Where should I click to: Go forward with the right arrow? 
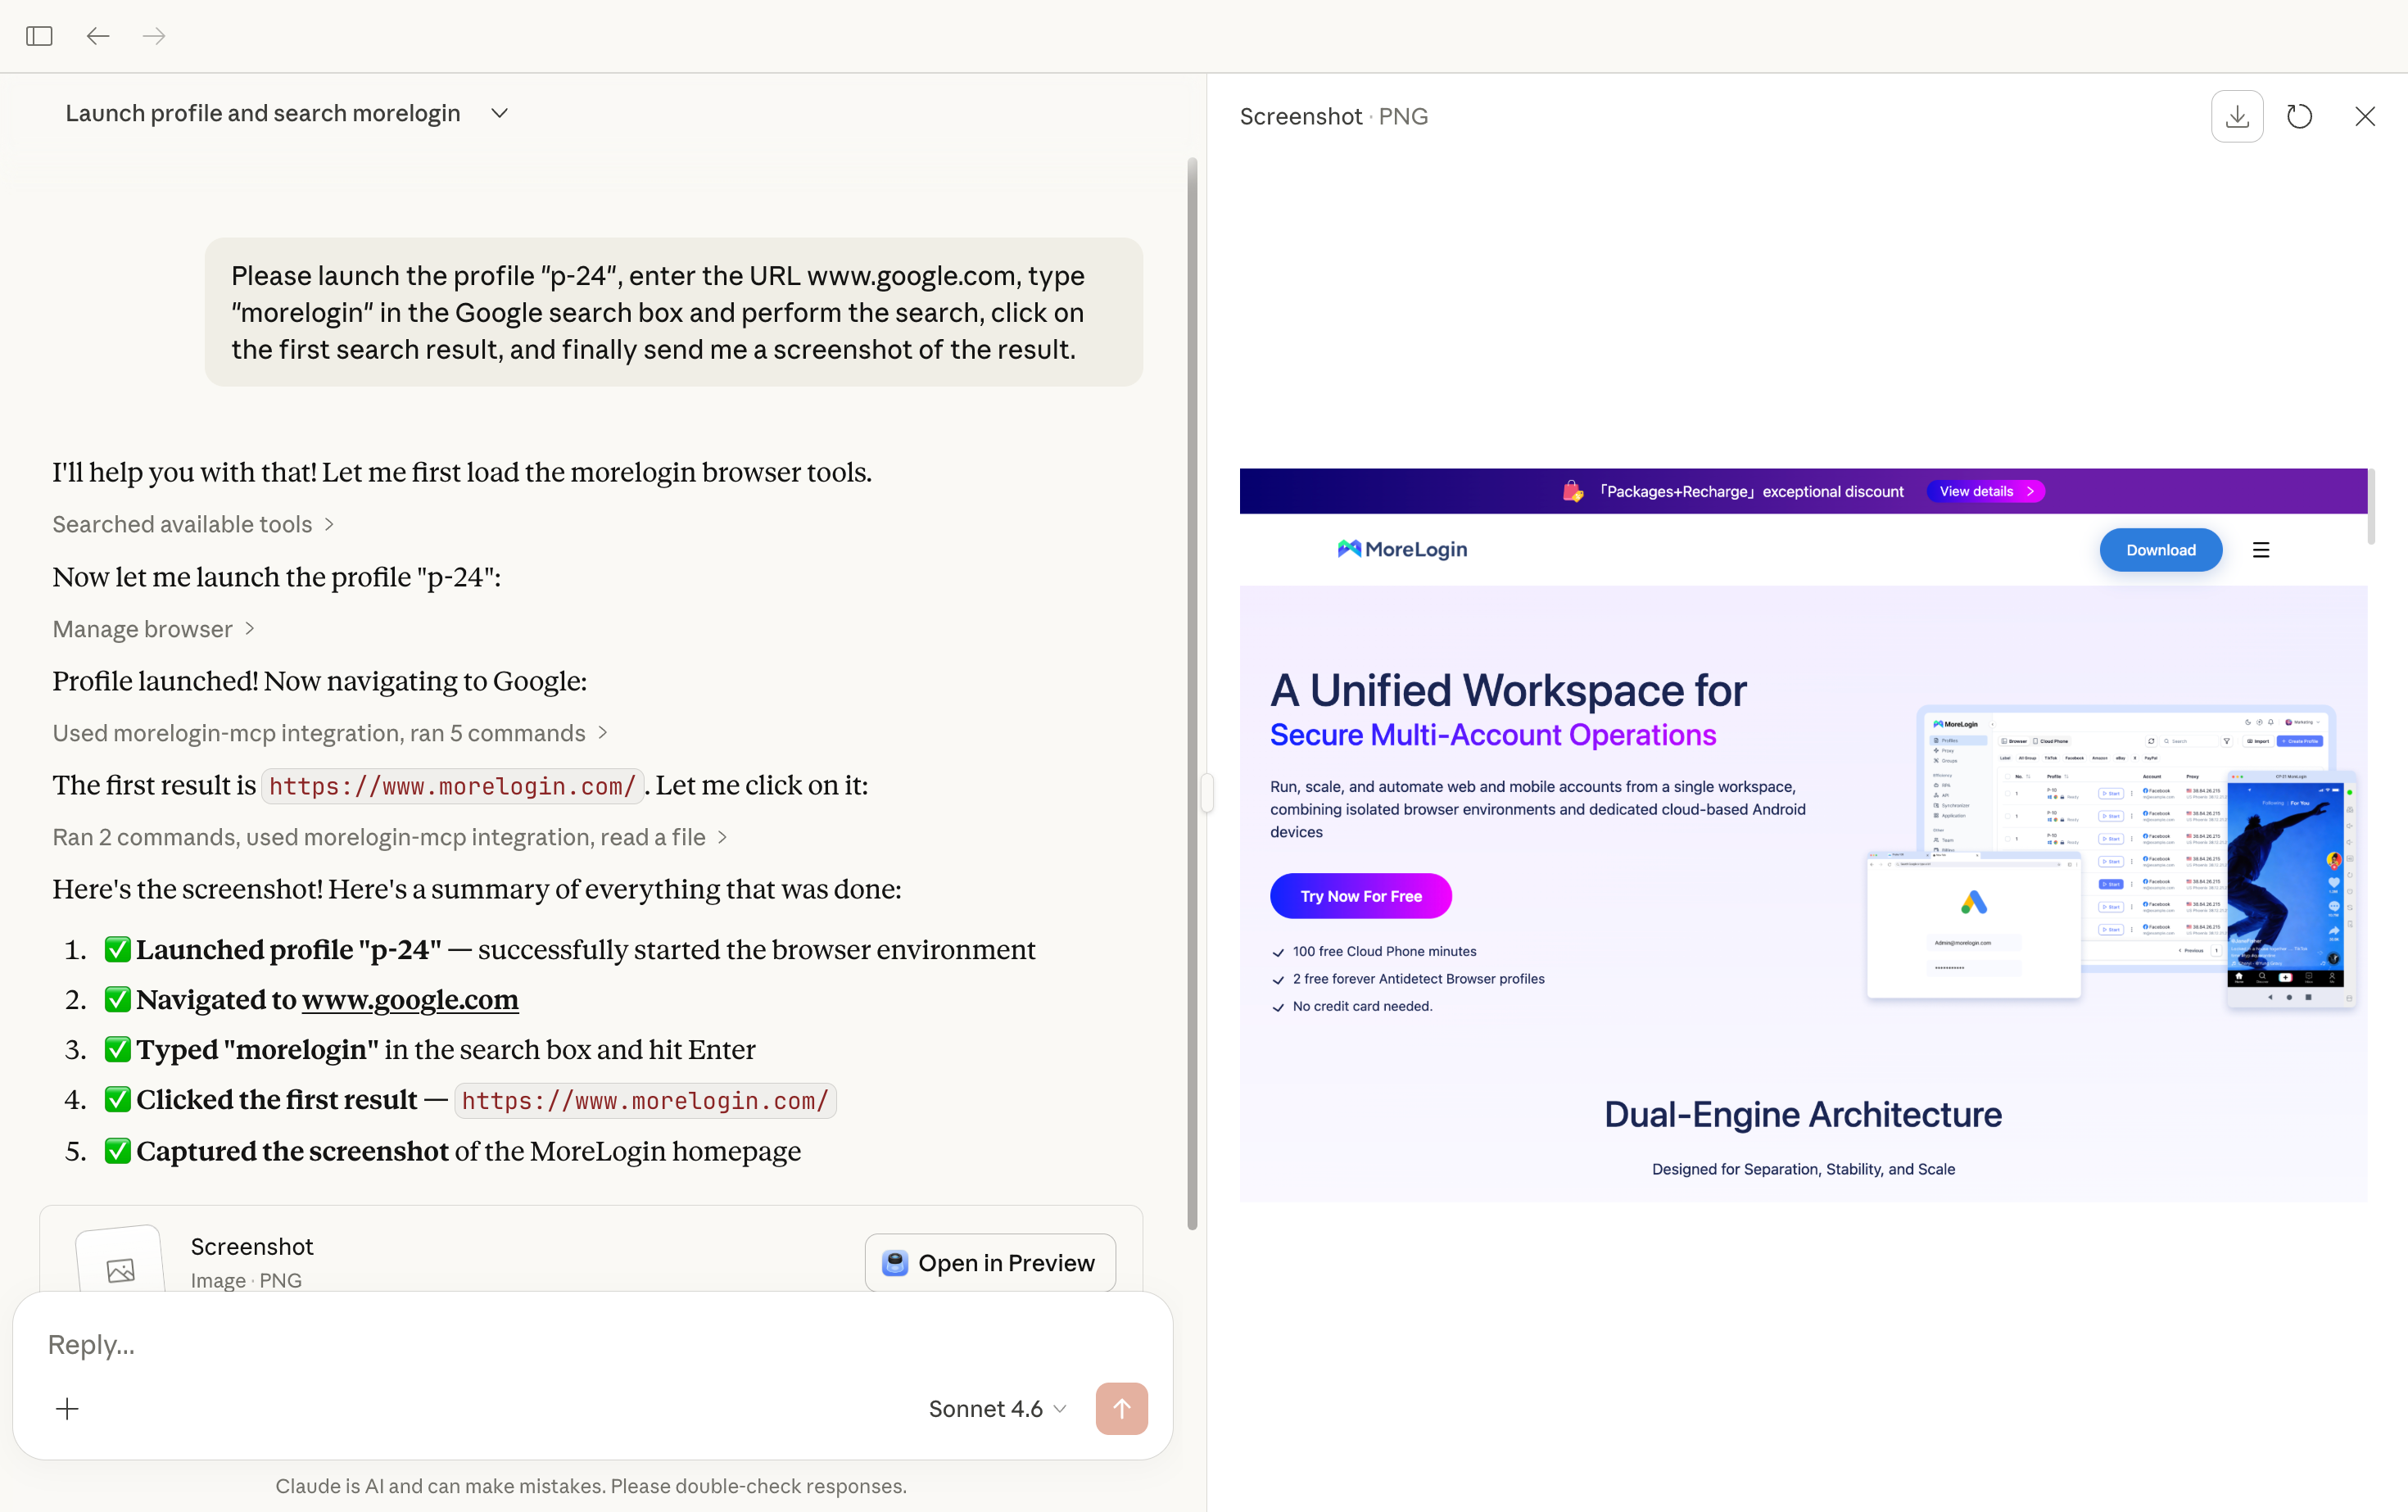point(154,36)
